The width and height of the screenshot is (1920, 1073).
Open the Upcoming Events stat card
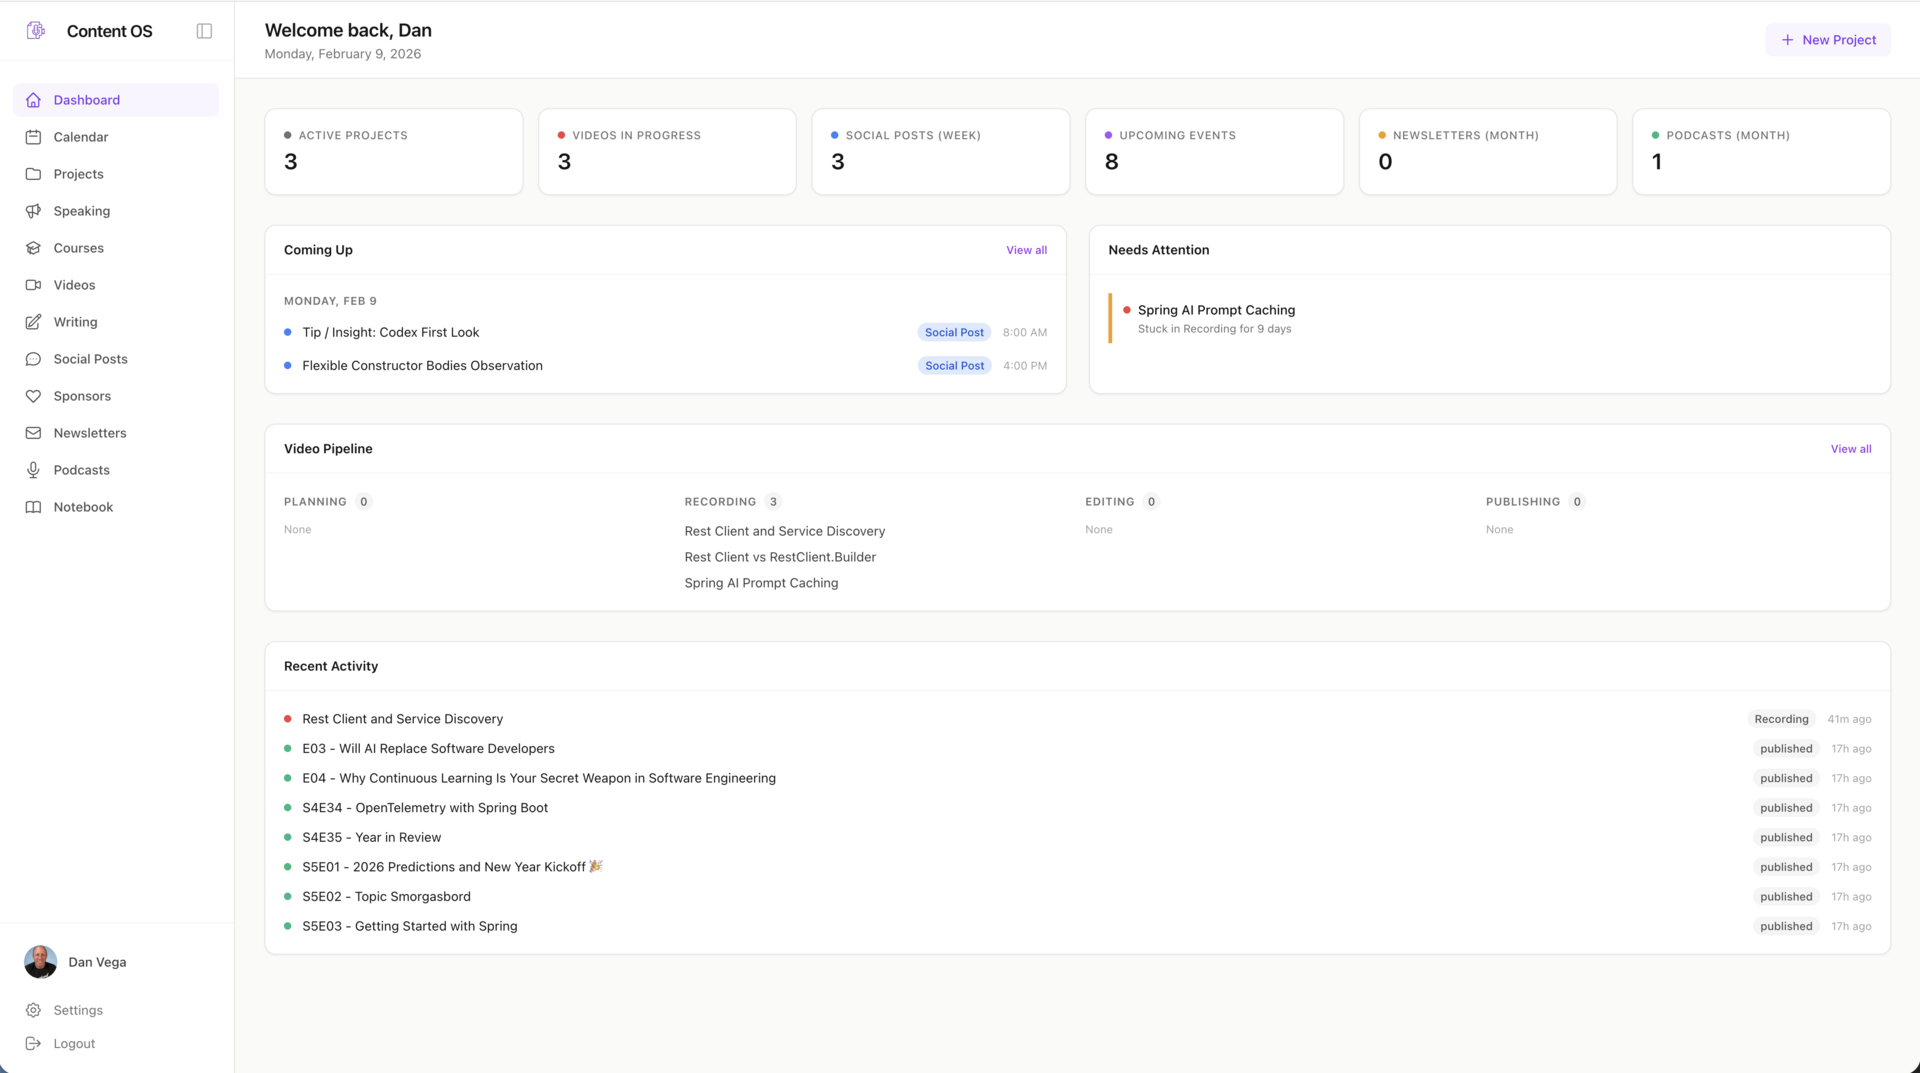click(x=1214, y=152)
